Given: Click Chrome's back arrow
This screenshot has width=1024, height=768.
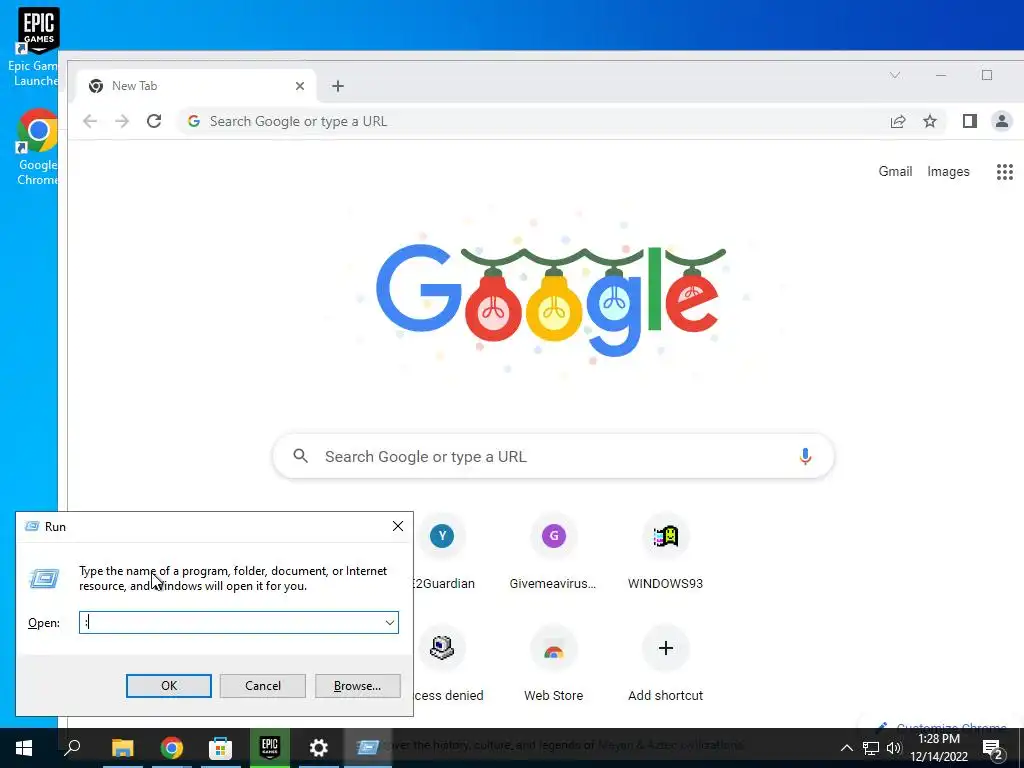Looking at the screenshot, I should pyautogui.click(x=90, y=121).
